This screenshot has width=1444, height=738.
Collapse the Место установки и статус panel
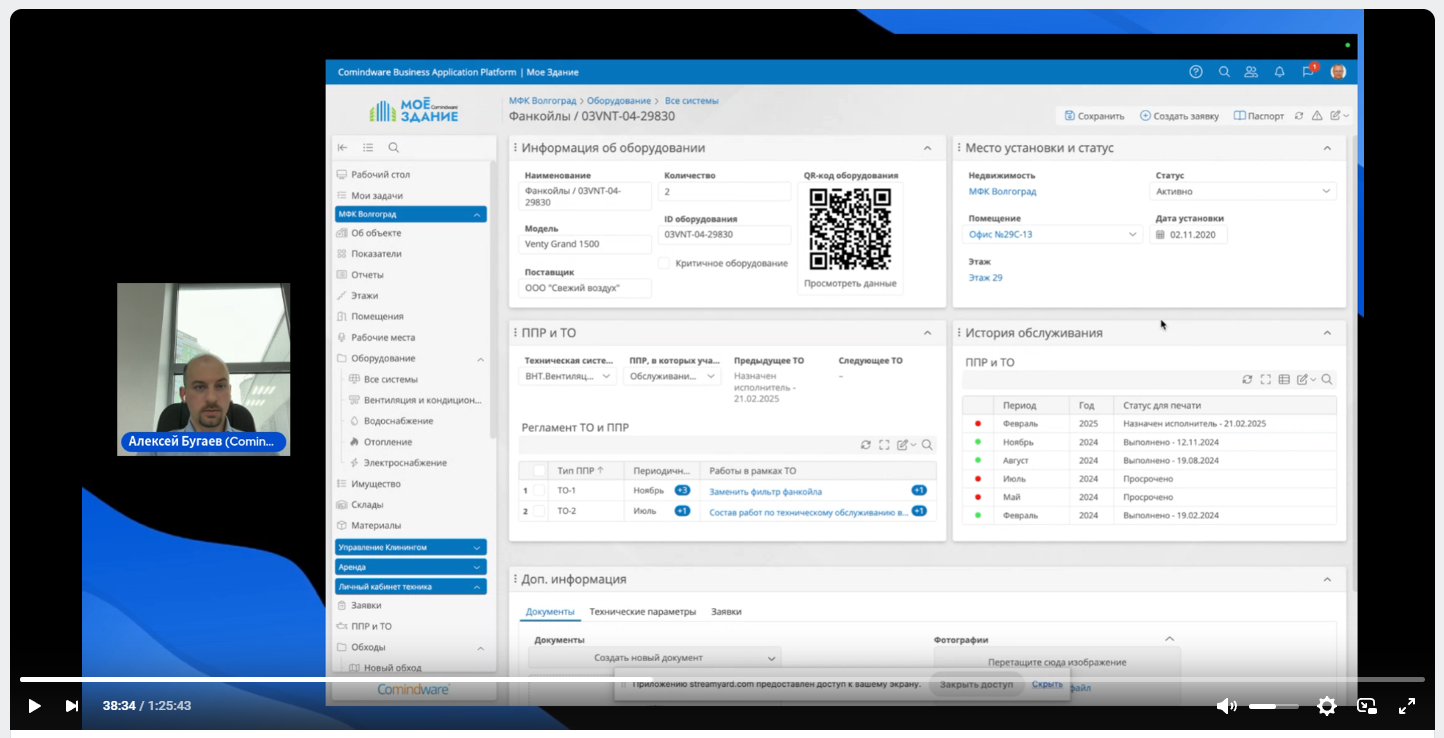(1327, 148)
